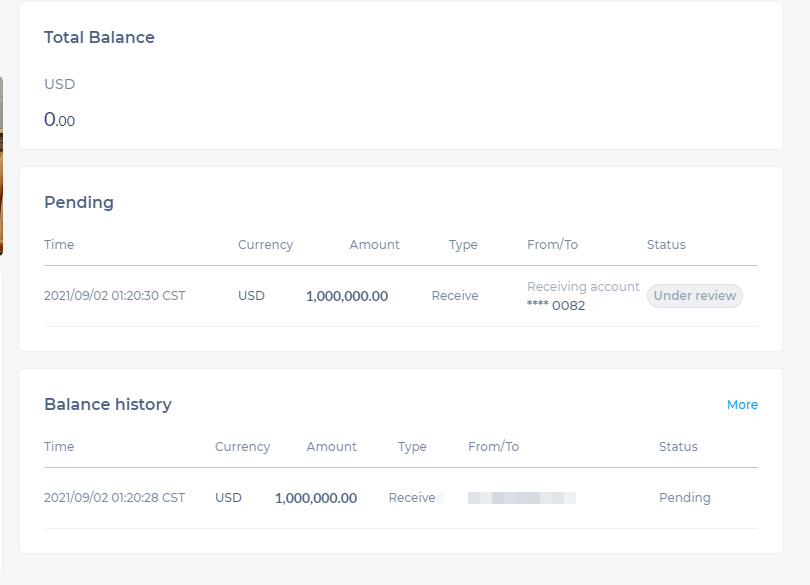Click the USD label under Total Balance

59,84
